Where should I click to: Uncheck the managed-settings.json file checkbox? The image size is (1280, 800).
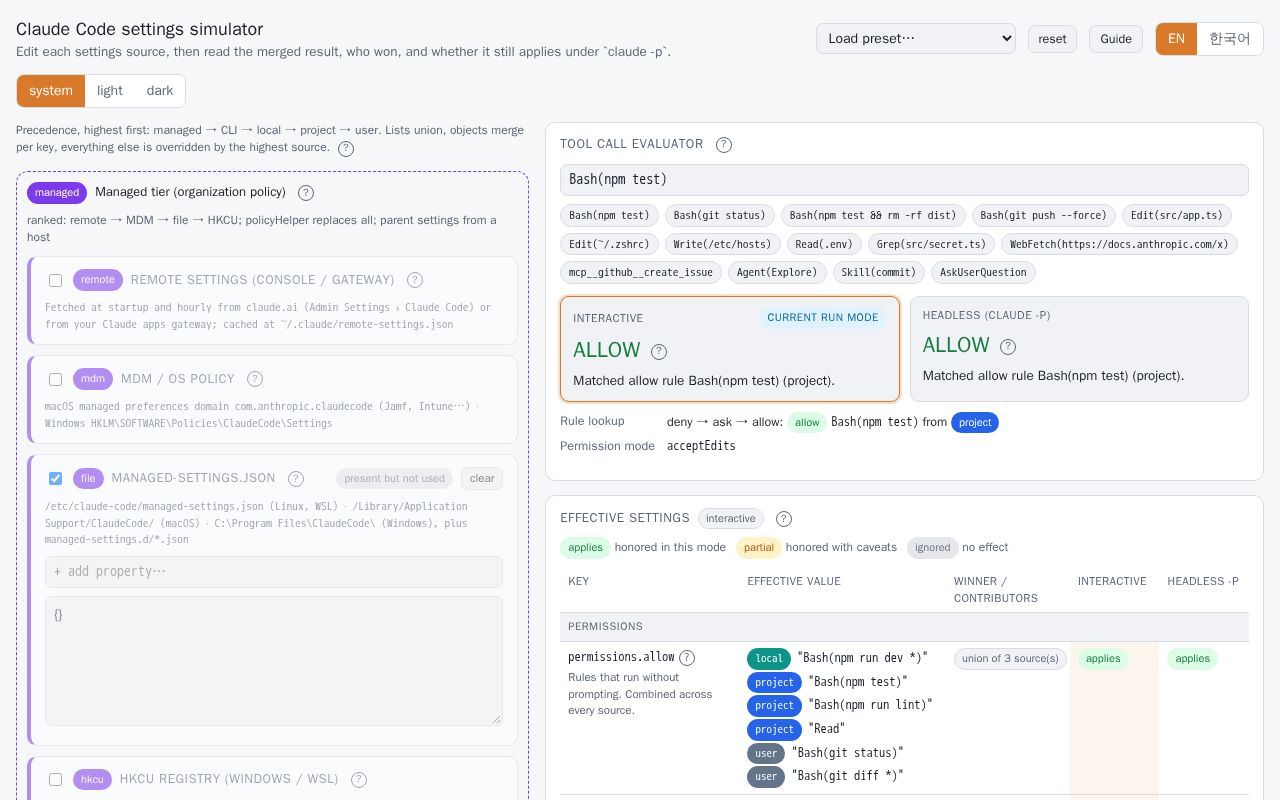(x=56, y=478)
